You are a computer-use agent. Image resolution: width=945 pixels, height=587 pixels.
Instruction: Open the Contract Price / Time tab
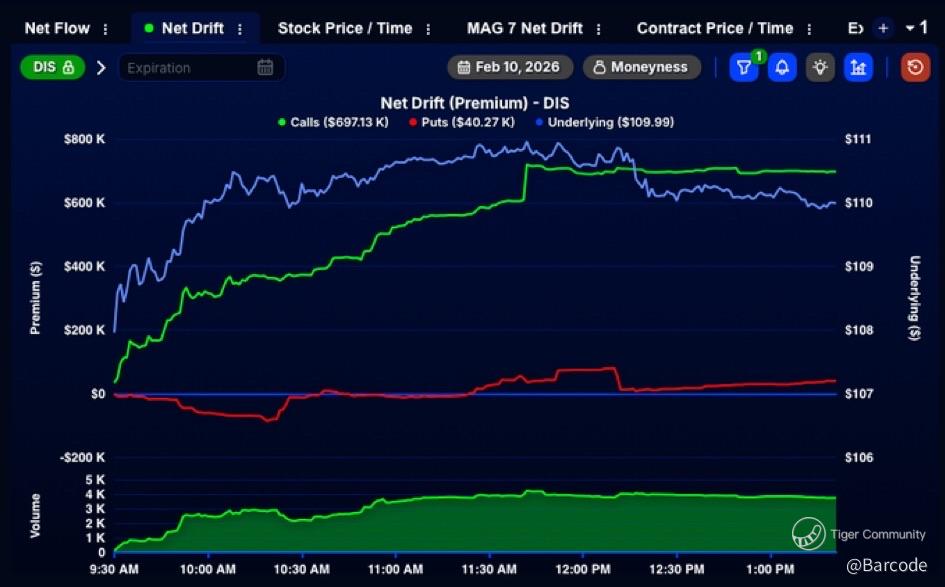715,28
